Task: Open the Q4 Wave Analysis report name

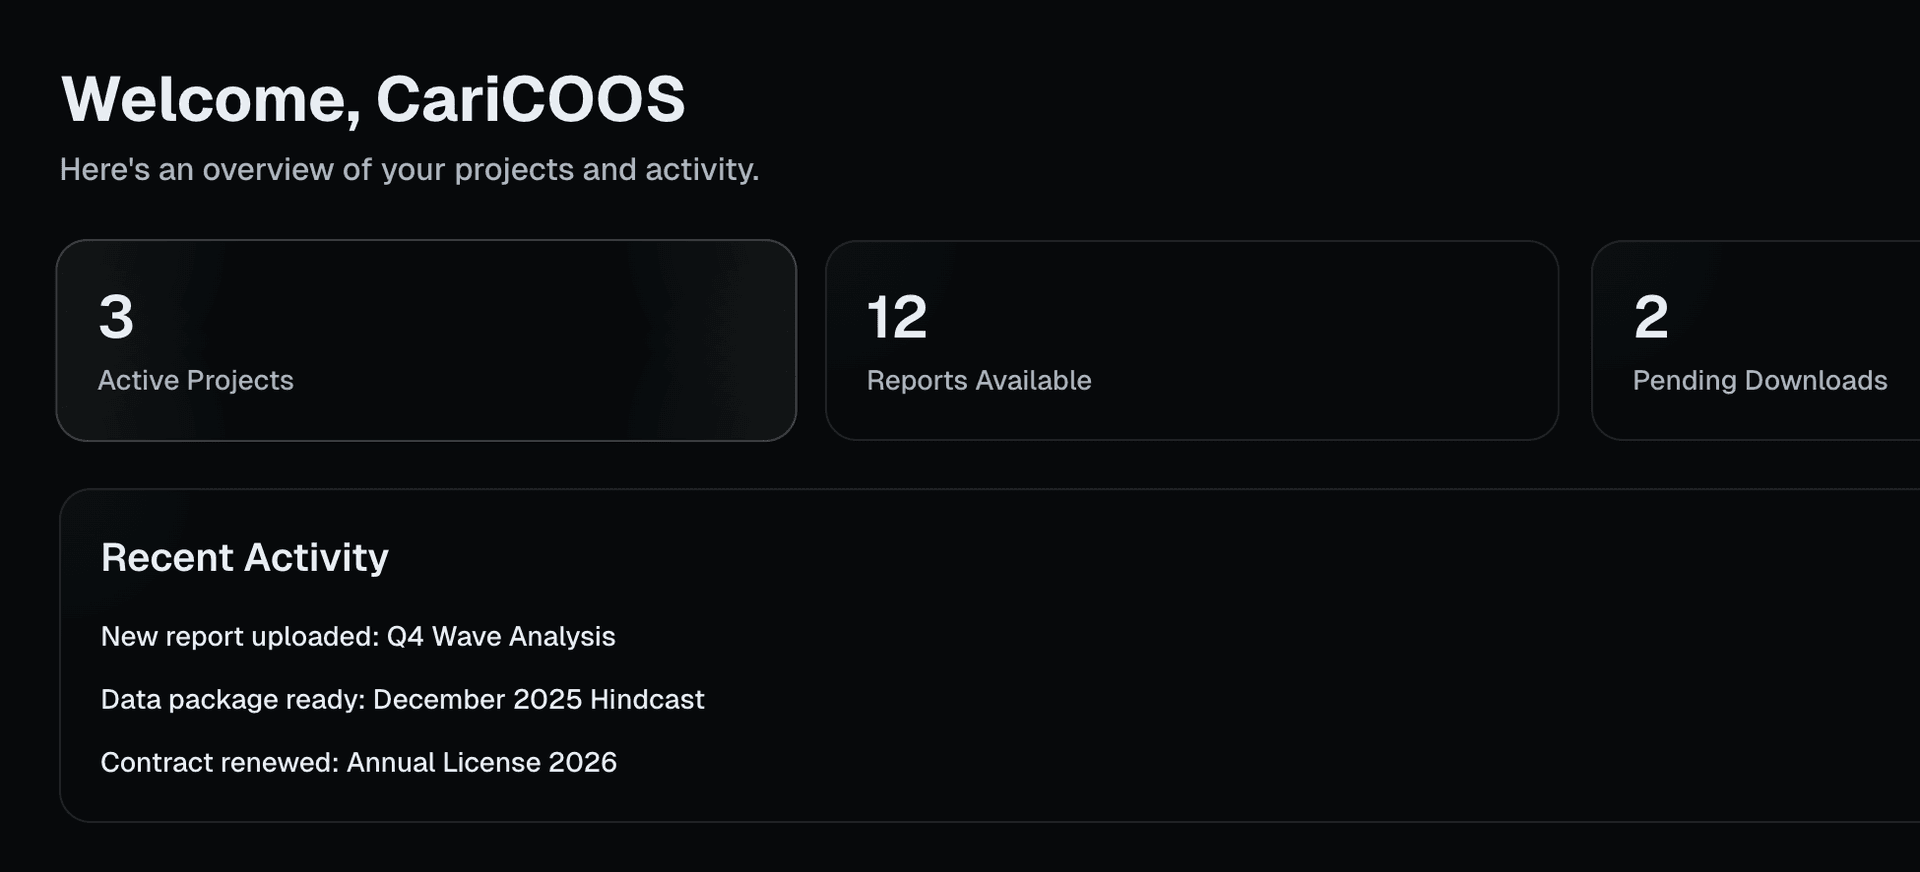Action: 501,637
